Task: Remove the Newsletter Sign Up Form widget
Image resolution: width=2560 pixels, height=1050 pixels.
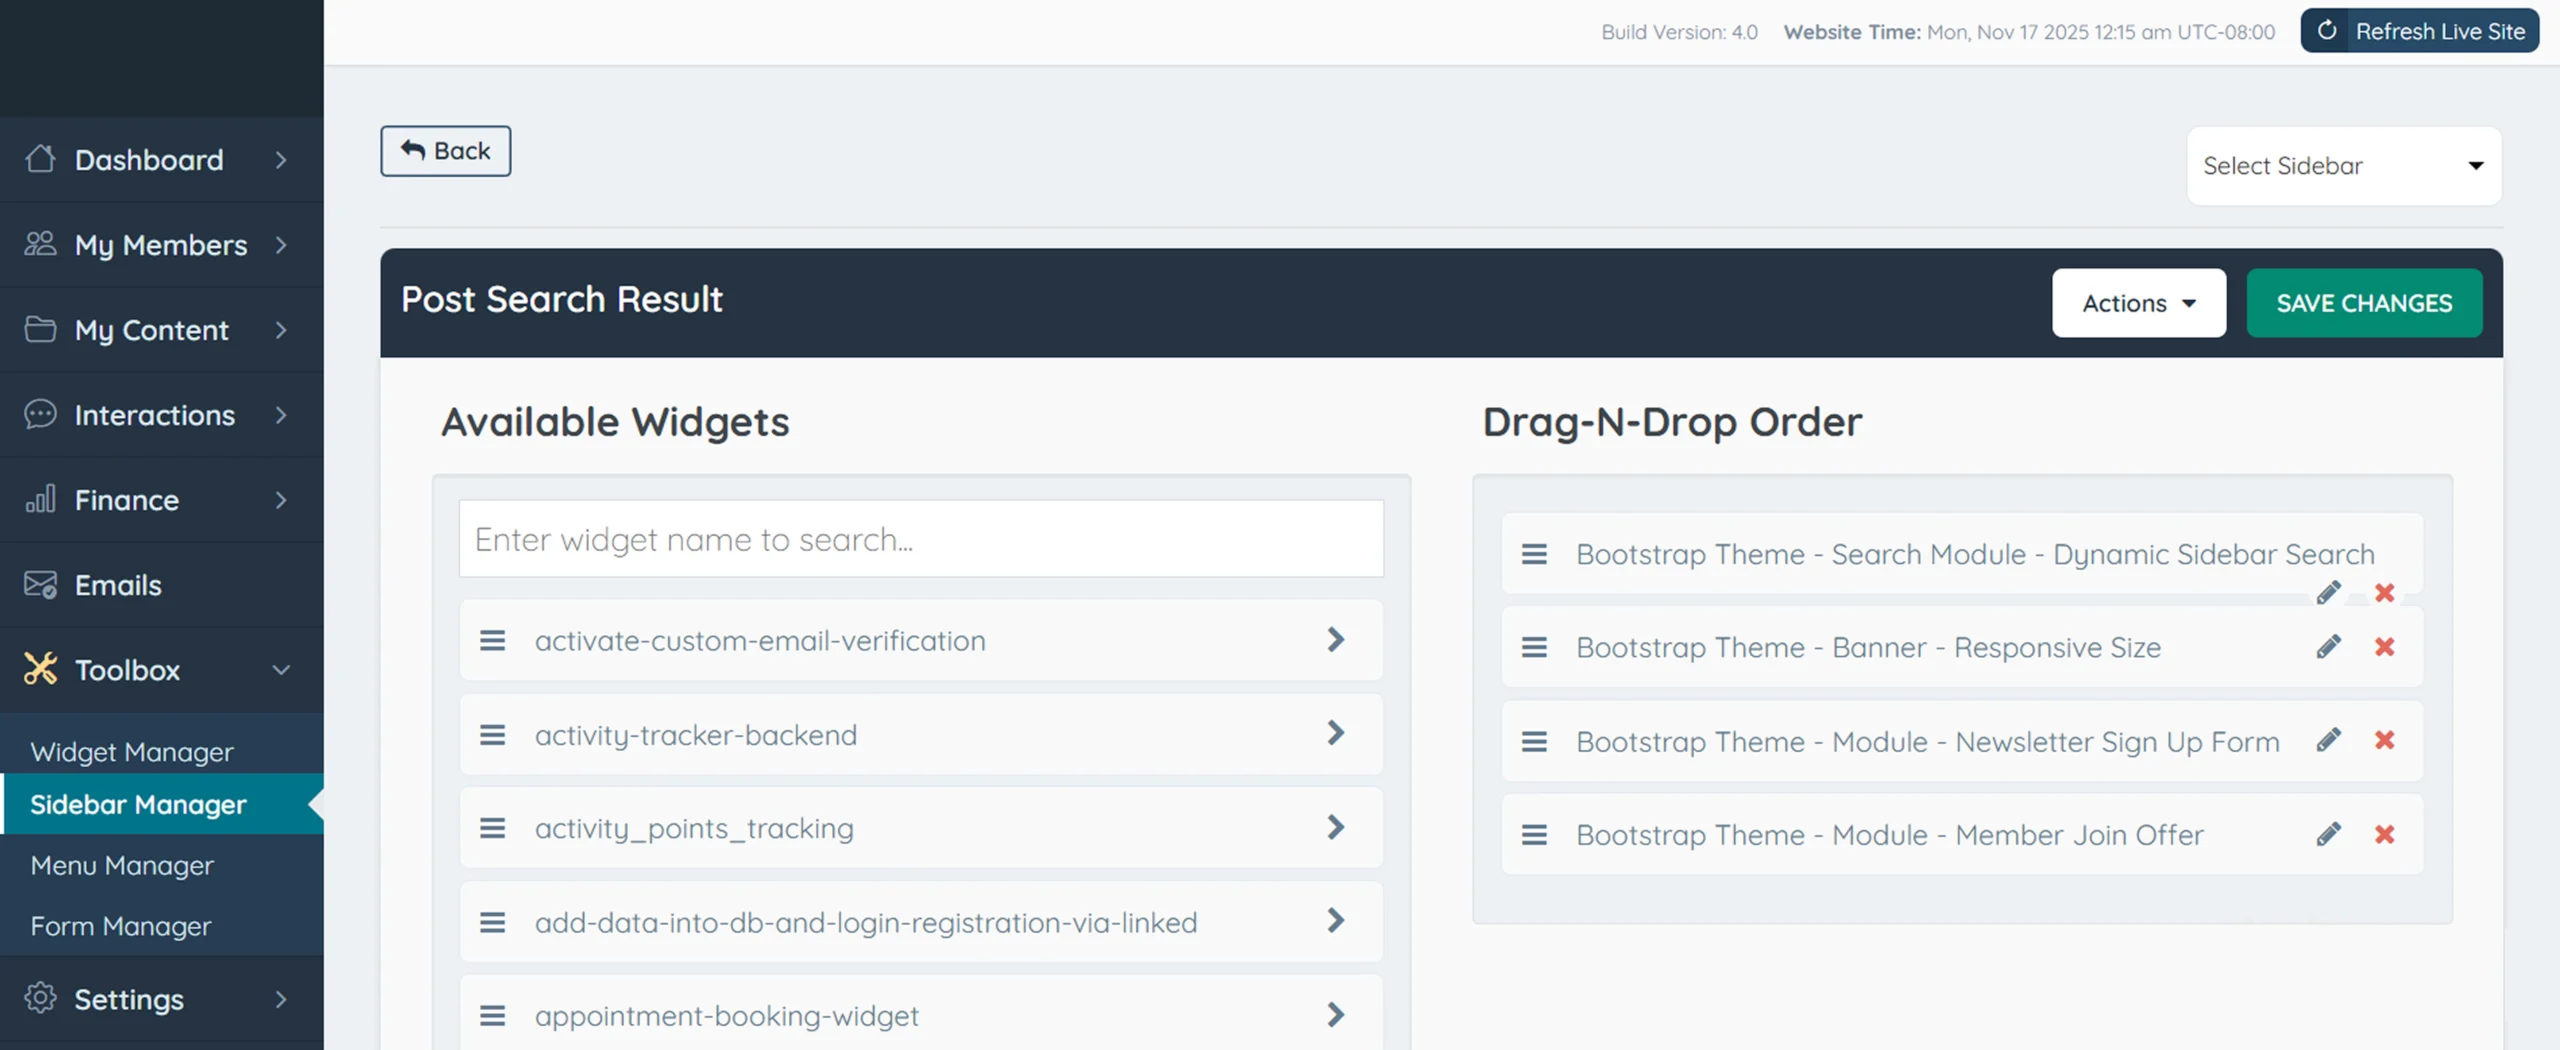Action: click(x=2384, y=740)
